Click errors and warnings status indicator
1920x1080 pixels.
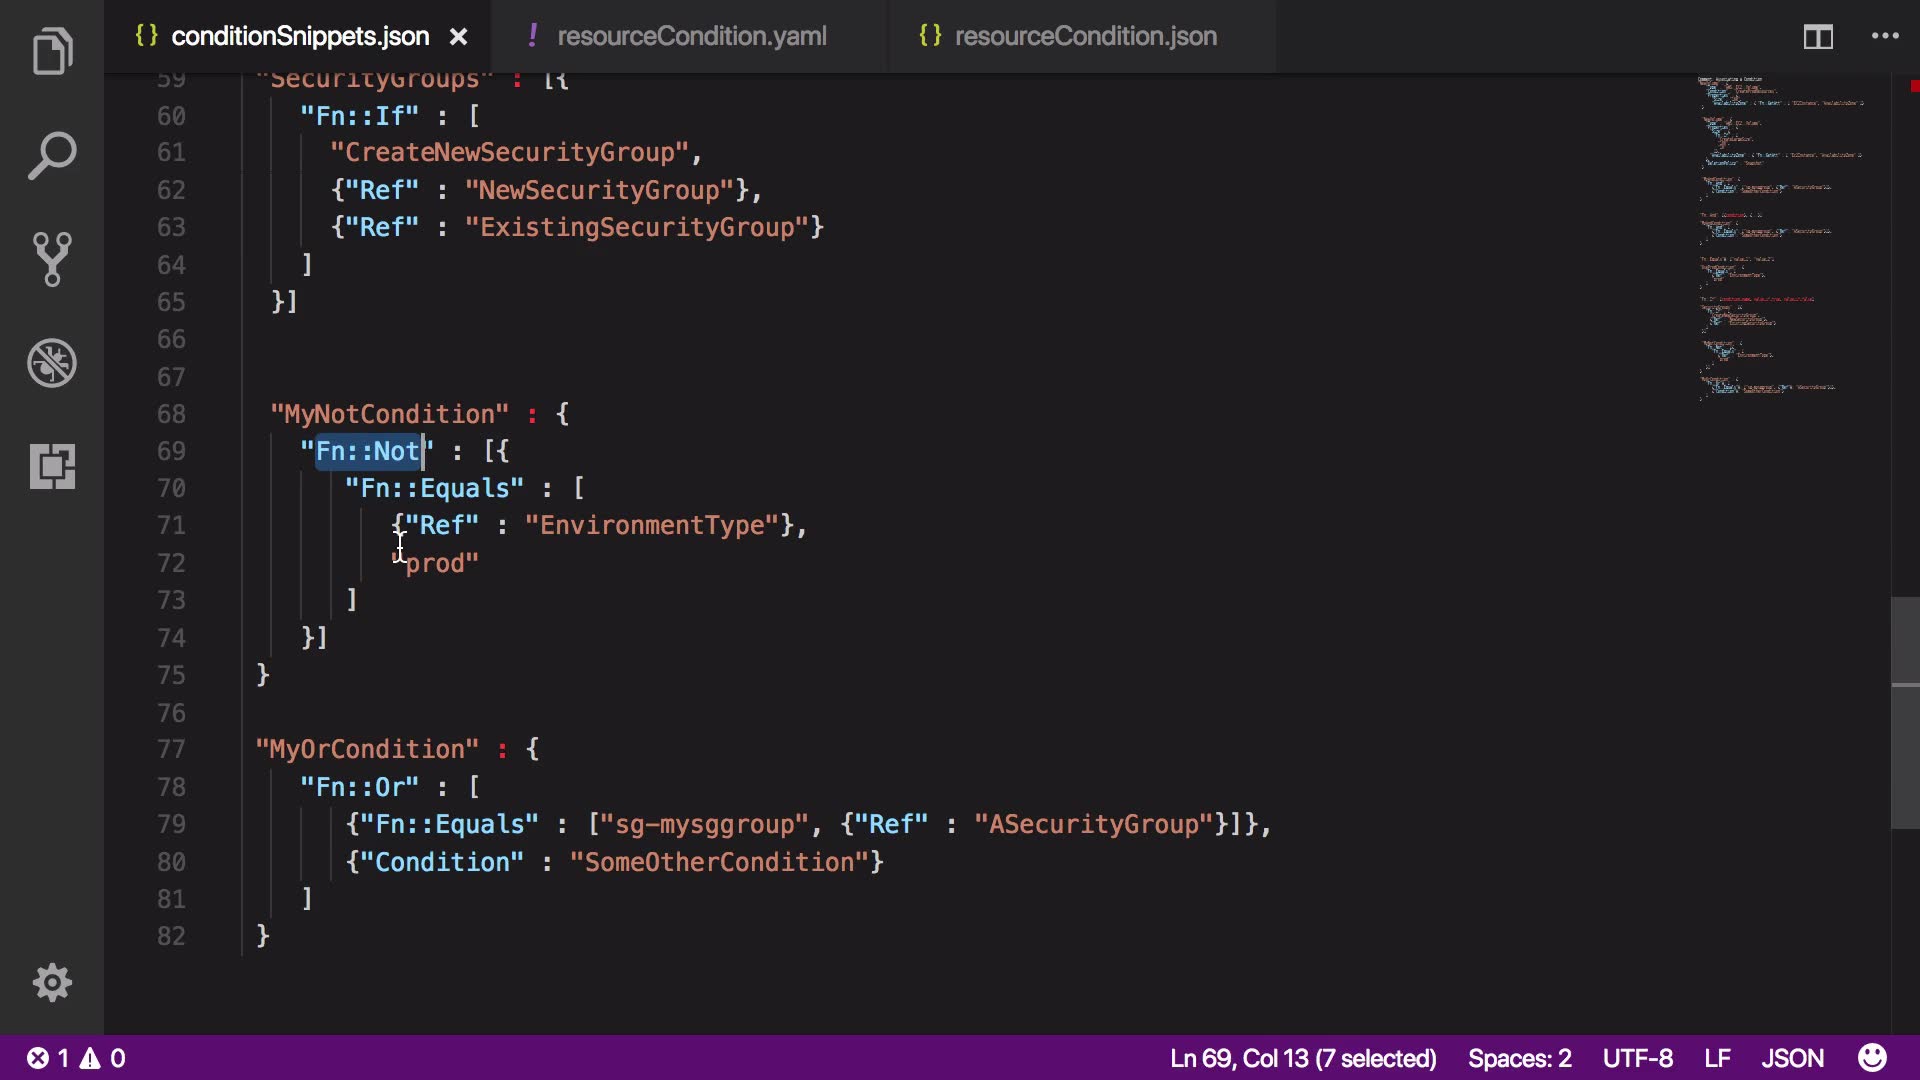click(76, 1058)
